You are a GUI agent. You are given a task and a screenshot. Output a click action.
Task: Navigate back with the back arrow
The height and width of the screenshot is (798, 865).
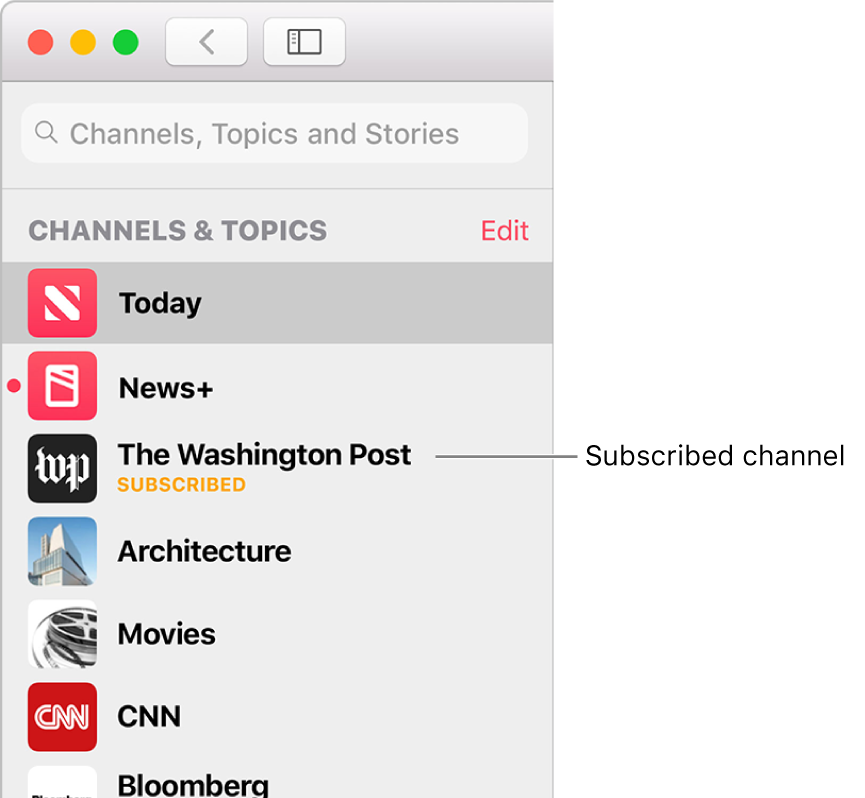[x=206, y=41]
